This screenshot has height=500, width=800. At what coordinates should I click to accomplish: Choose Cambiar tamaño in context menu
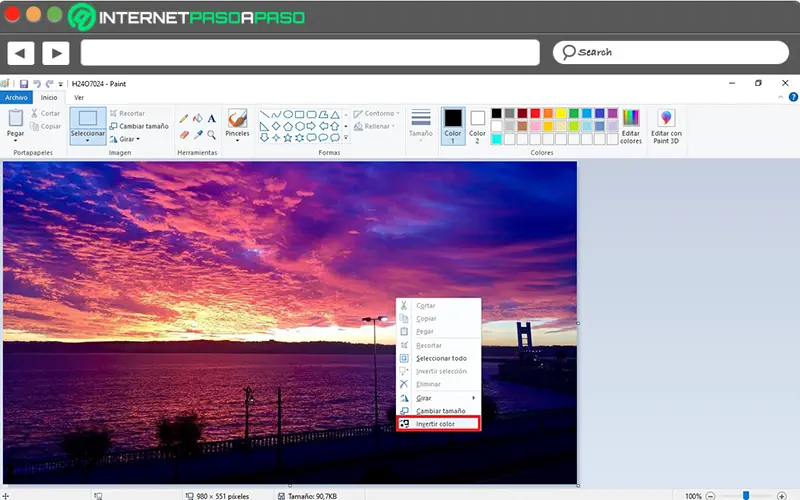[x=438, y=411]
